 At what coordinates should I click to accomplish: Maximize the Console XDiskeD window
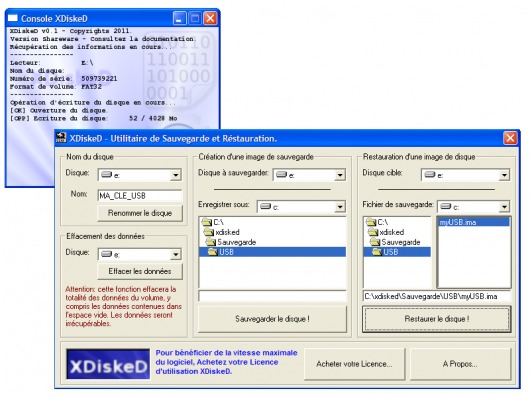195,18
